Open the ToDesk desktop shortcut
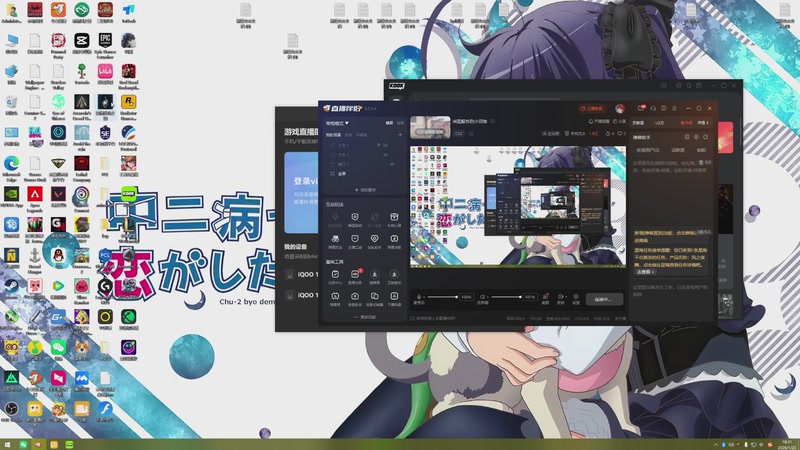 point(128,13)
